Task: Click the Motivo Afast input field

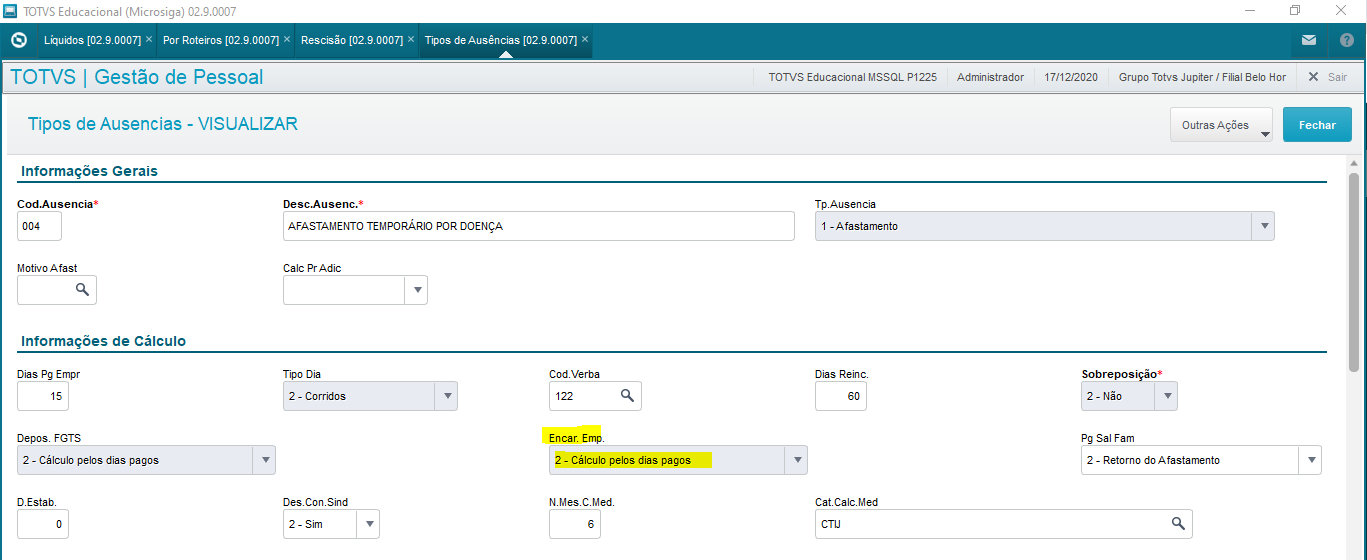Action: 57,290
